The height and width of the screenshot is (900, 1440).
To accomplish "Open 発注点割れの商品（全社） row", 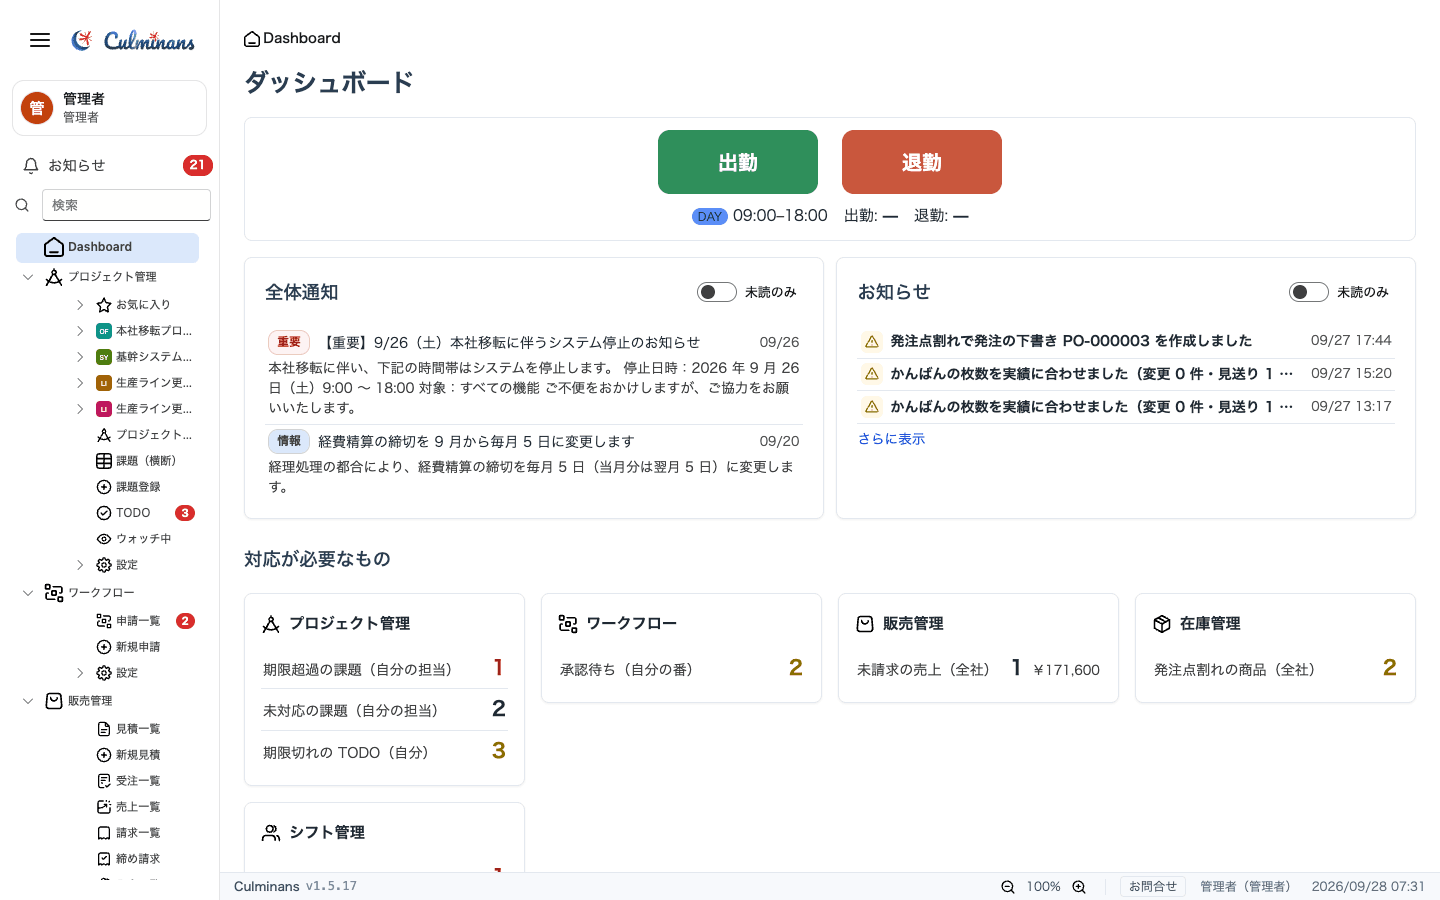I will tap(1275, 669).
